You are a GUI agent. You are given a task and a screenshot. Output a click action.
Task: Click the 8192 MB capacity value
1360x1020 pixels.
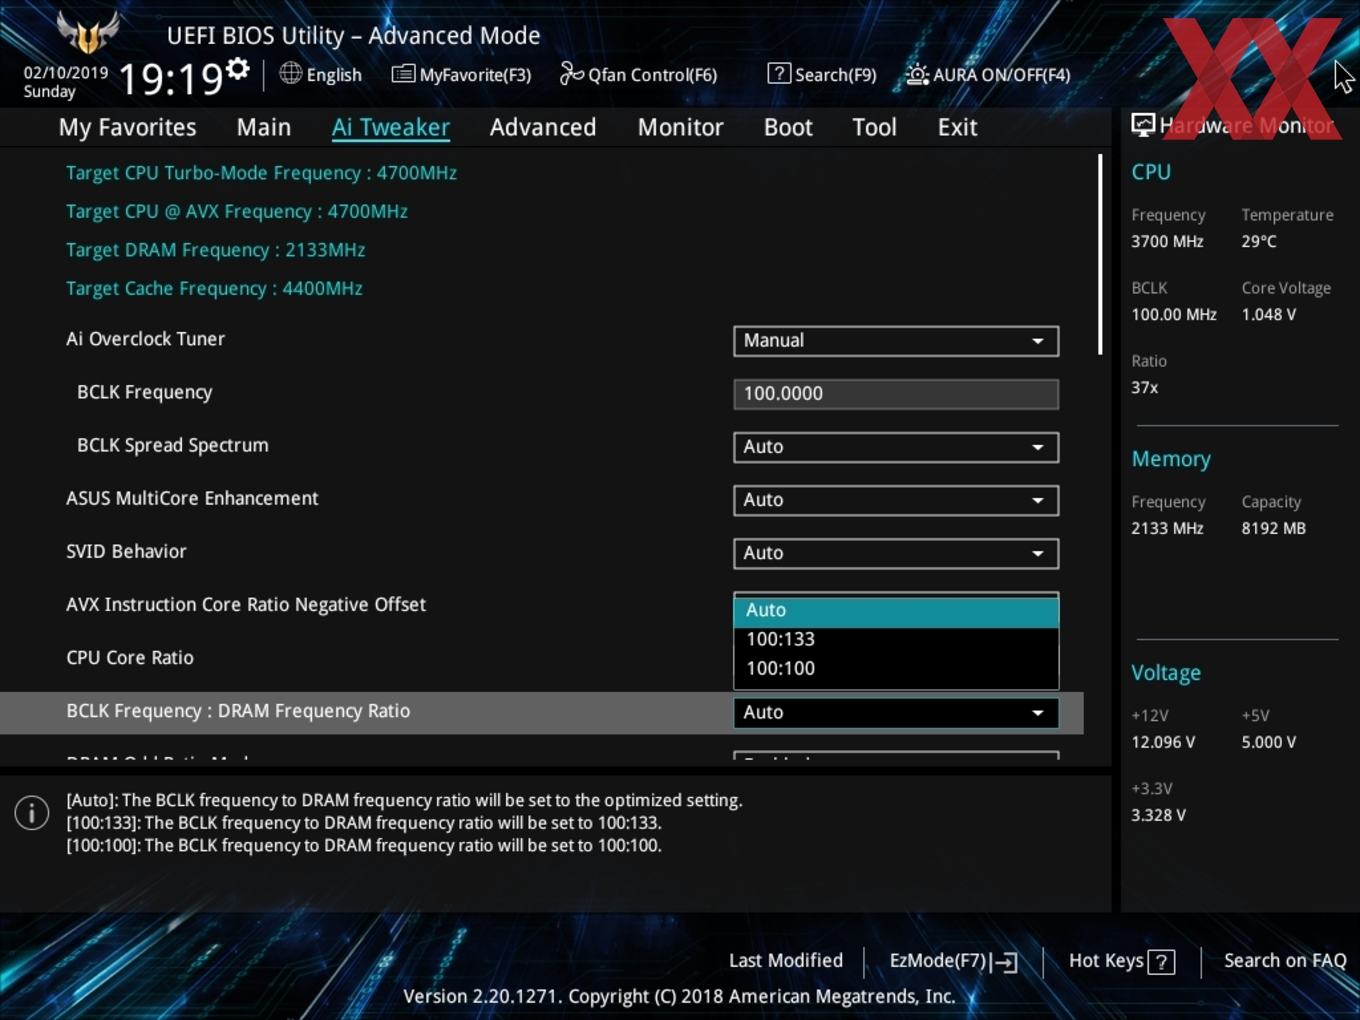1274,528
